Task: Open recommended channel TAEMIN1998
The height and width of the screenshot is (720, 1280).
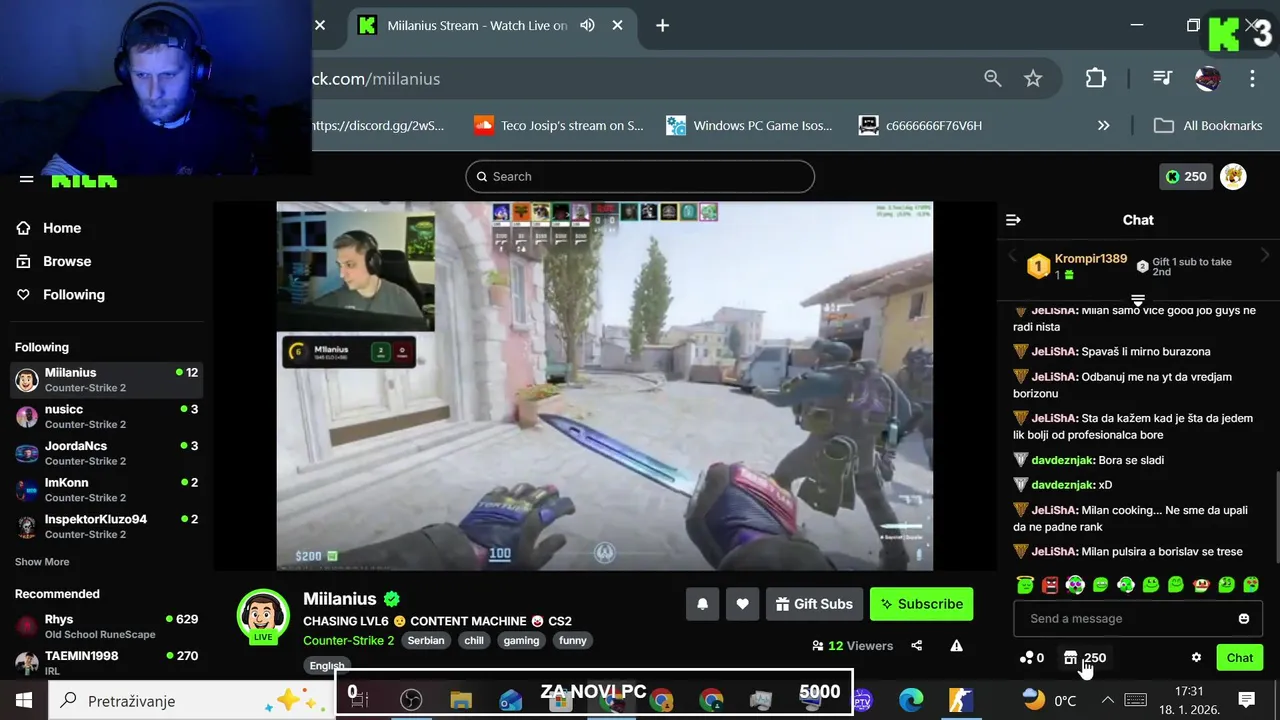Action: [x=107, y=662]
